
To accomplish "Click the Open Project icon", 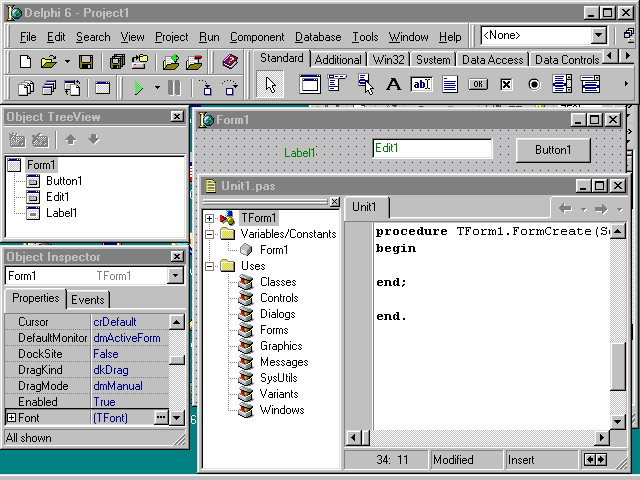I will [140, 62].
